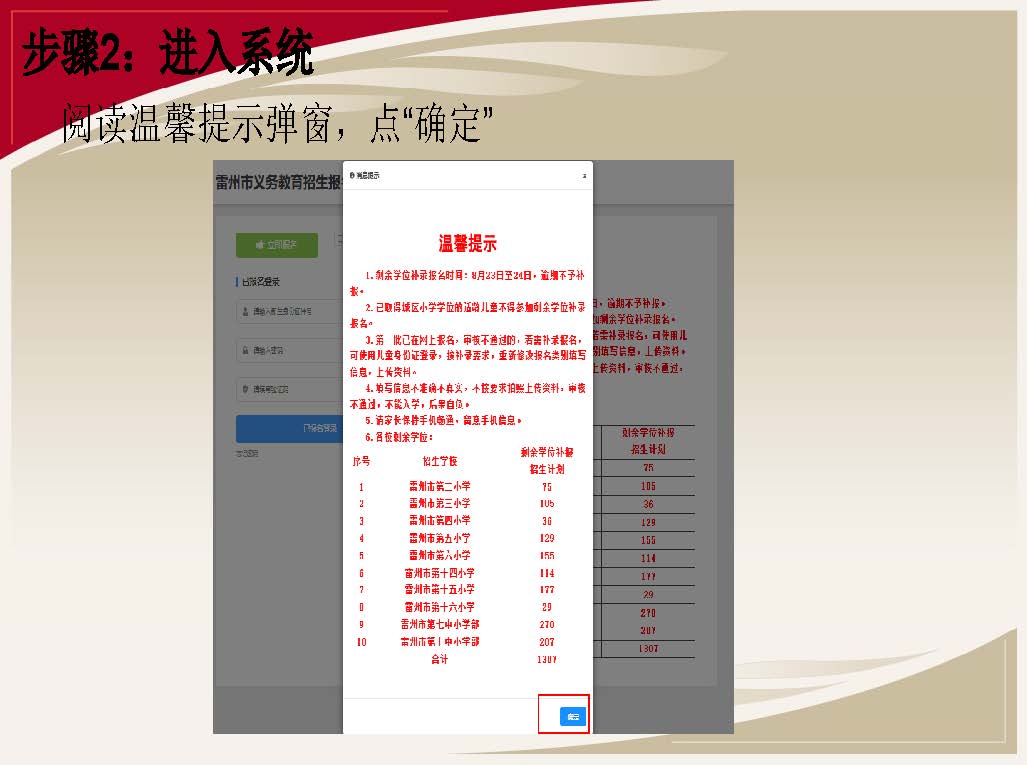This screenshot has width=1027, height=765.
Task: Click the 已报名登录 section label
Action: coord(261,282)
